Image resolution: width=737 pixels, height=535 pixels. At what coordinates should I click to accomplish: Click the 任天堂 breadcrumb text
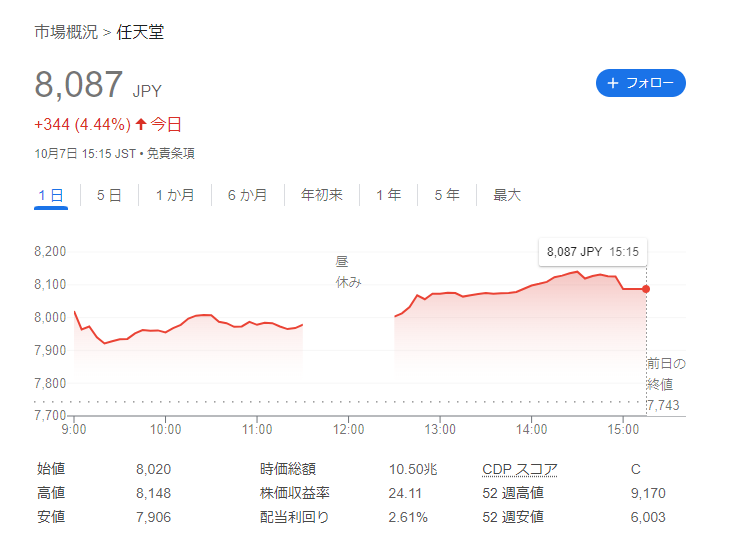(140, 32)
